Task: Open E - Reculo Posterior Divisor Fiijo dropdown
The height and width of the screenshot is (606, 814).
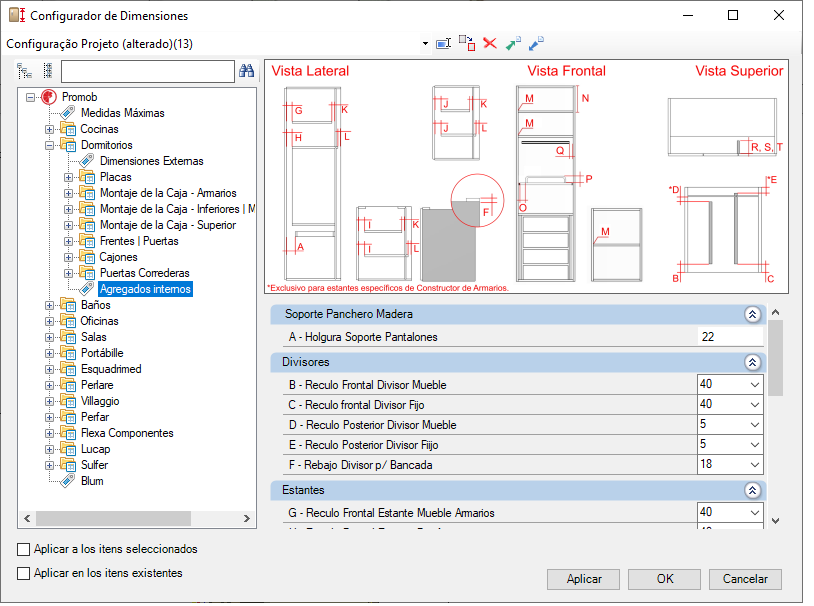Action: [755, 445]
